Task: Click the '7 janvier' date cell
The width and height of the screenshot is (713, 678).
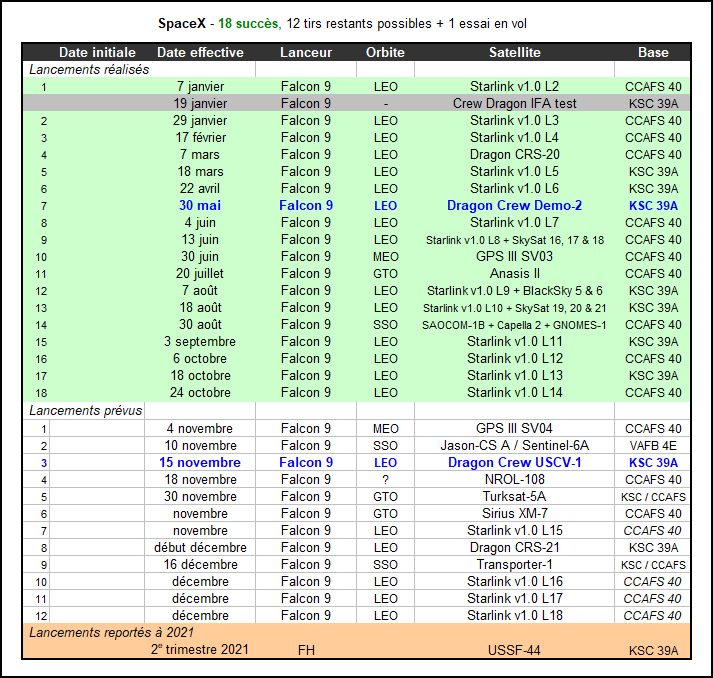Action: tap(200, 86)
